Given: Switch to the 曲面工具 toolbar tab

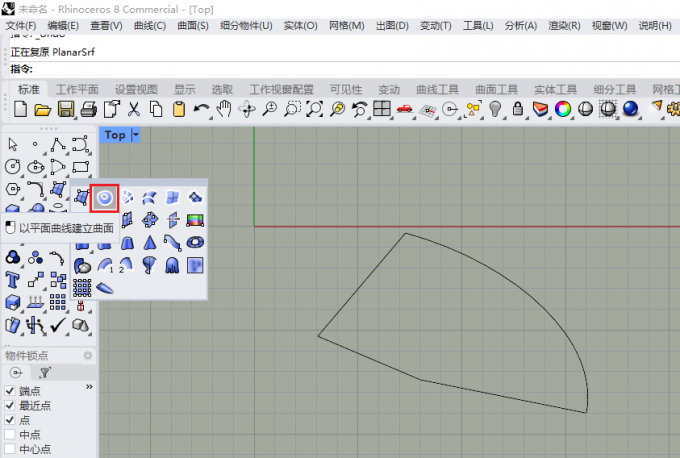Looking at the screenshot, I should click(x=497, y=89).
